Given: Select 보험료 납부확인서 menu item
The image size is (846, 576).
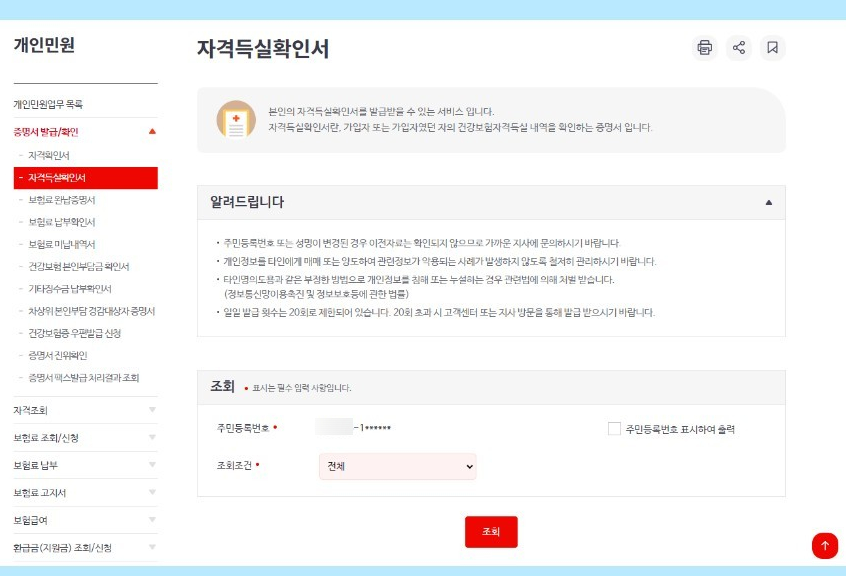Looking at the screenshot, I should (x=69, y=222).
